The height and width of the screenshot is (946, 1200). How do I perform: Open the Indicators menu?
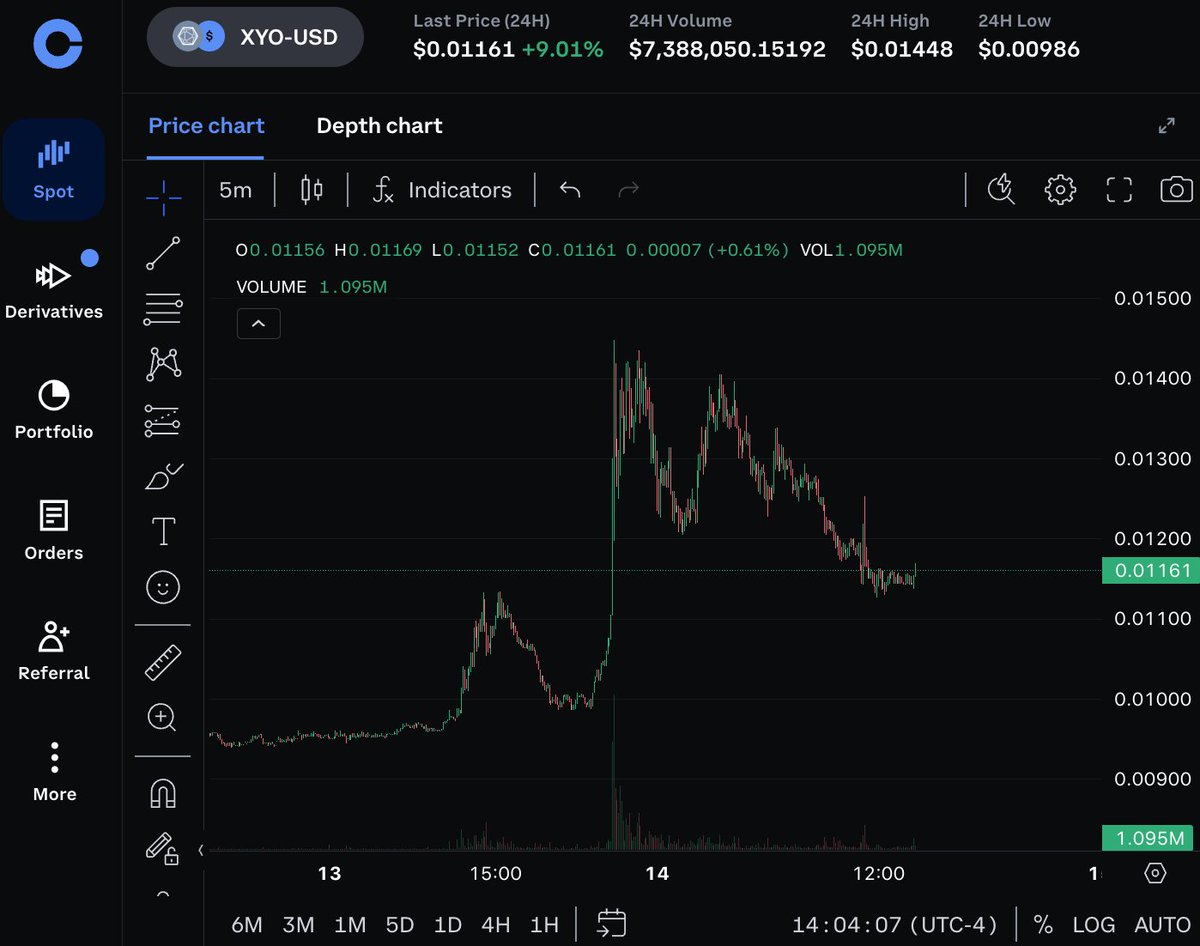[x=441, y=190]
